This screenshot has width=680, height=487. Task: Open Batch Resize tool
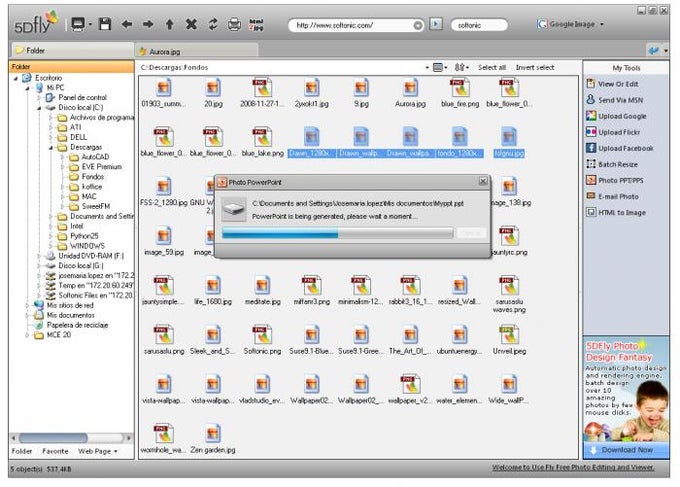point(612,164)
